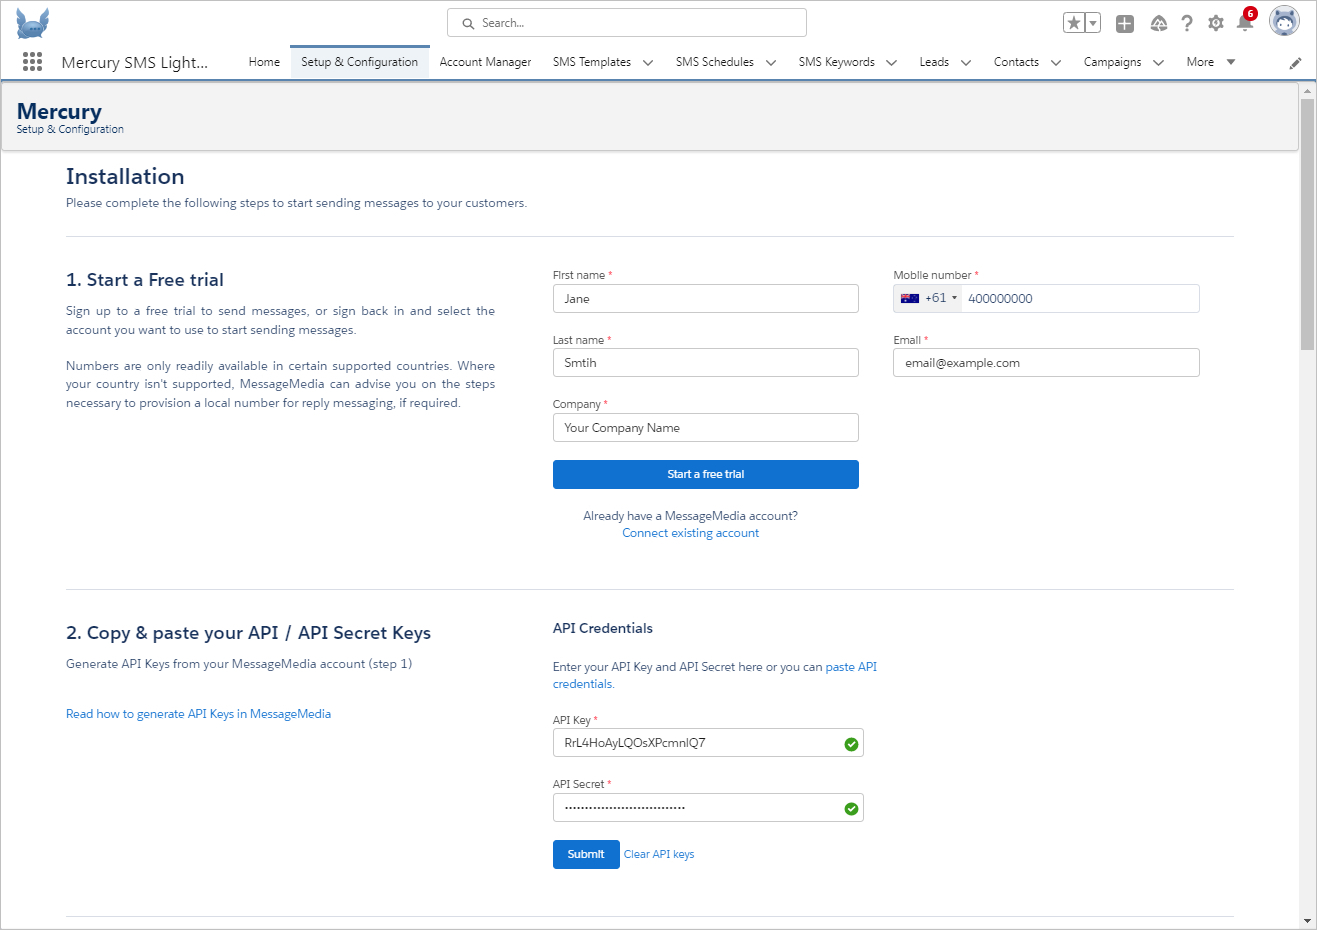This screenshot has width=1317, height=930.
Task: Open the +61 country code dropdown
Action: coord(928,298)
